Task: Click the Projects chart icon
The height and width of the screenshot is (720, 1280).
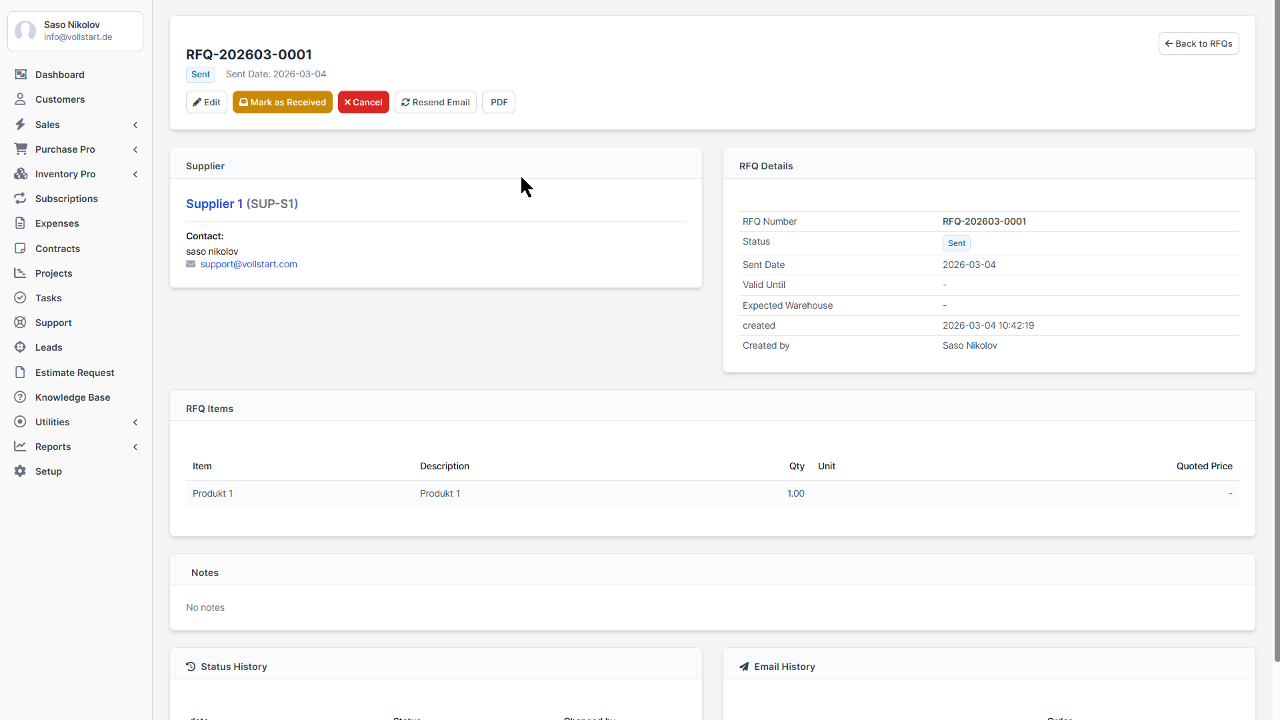Action: pyautogui.click(x=20, y=273)
